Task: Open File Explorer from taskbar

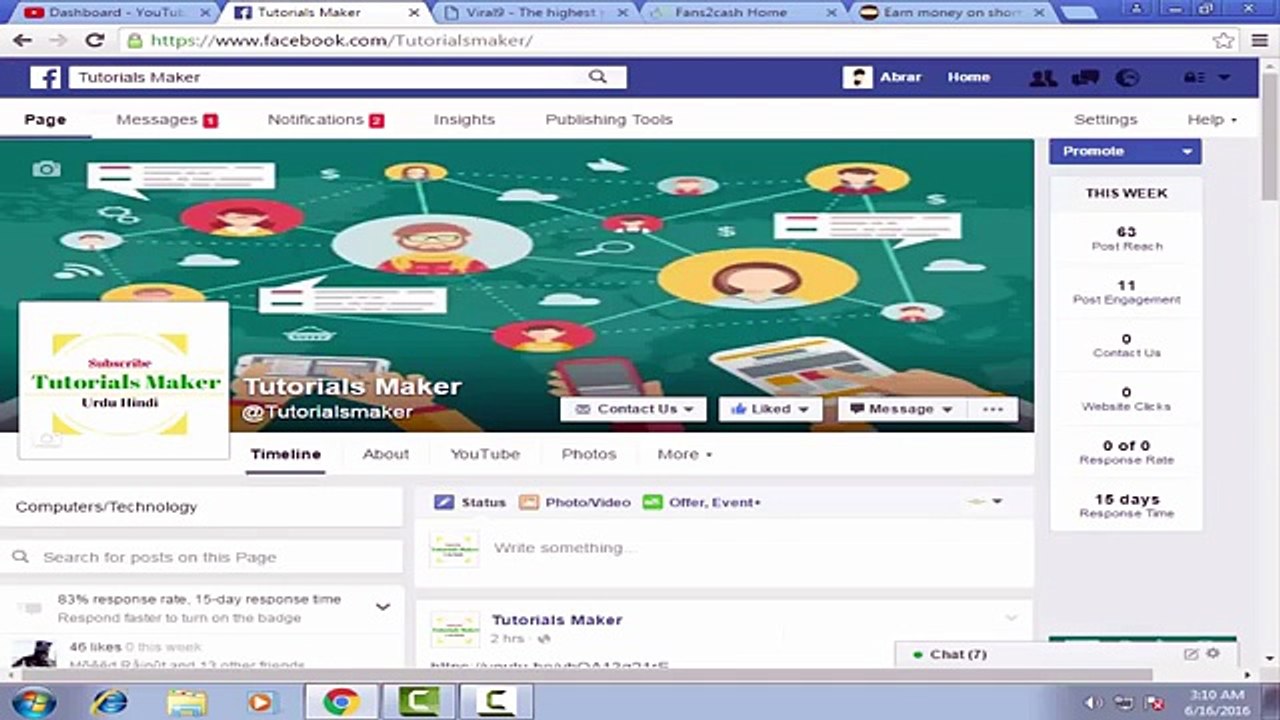Action: point(185,702)
